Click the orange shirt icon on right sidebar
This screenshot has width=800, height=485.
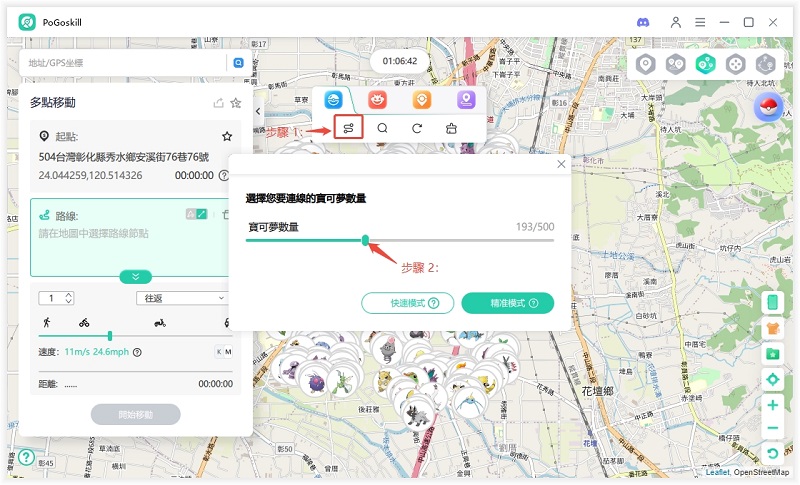(x=772, y=328)
